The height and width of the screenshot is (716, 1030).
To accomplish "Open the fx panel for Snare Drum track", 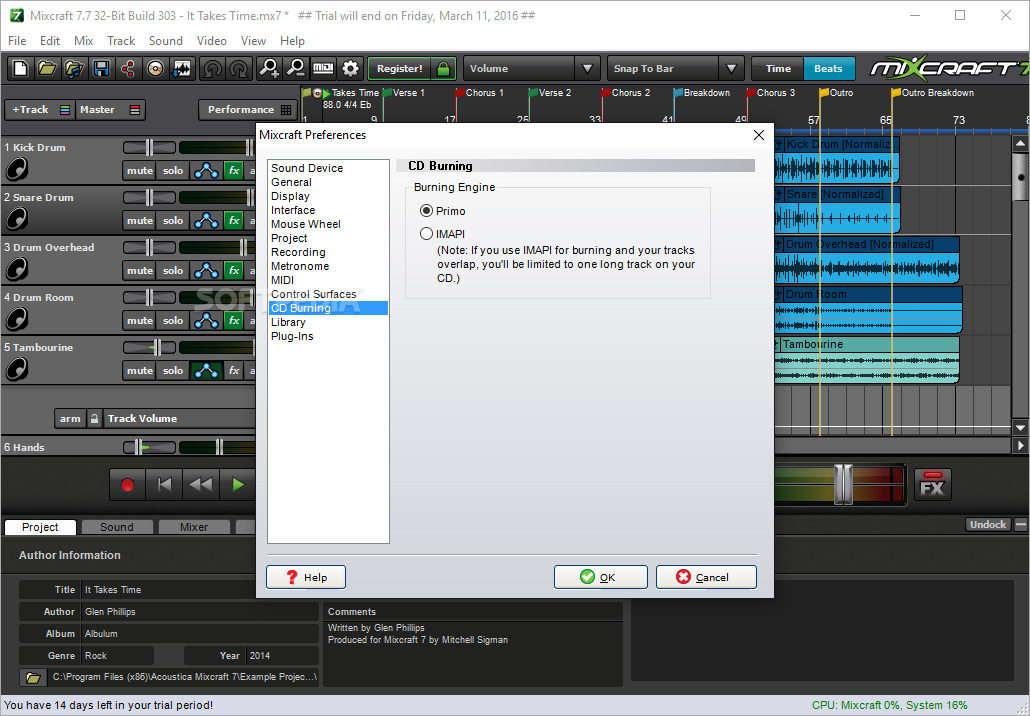I will coord(234,220).
